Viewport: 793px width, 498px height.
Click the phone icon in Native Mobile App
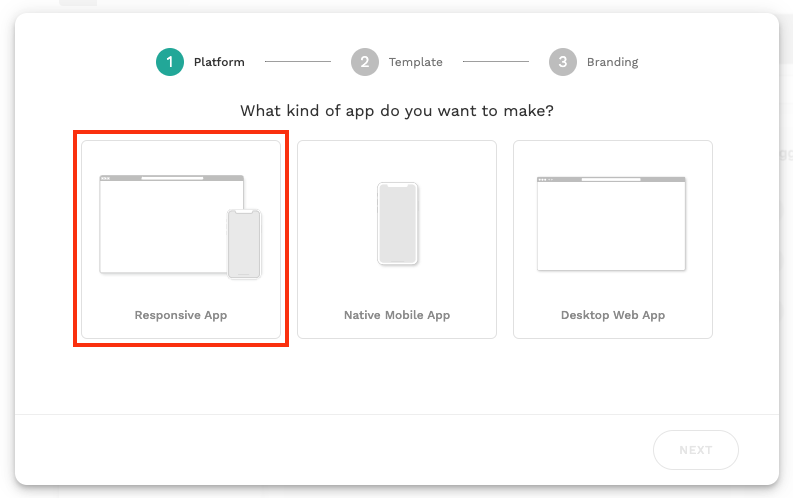(397, 224)
